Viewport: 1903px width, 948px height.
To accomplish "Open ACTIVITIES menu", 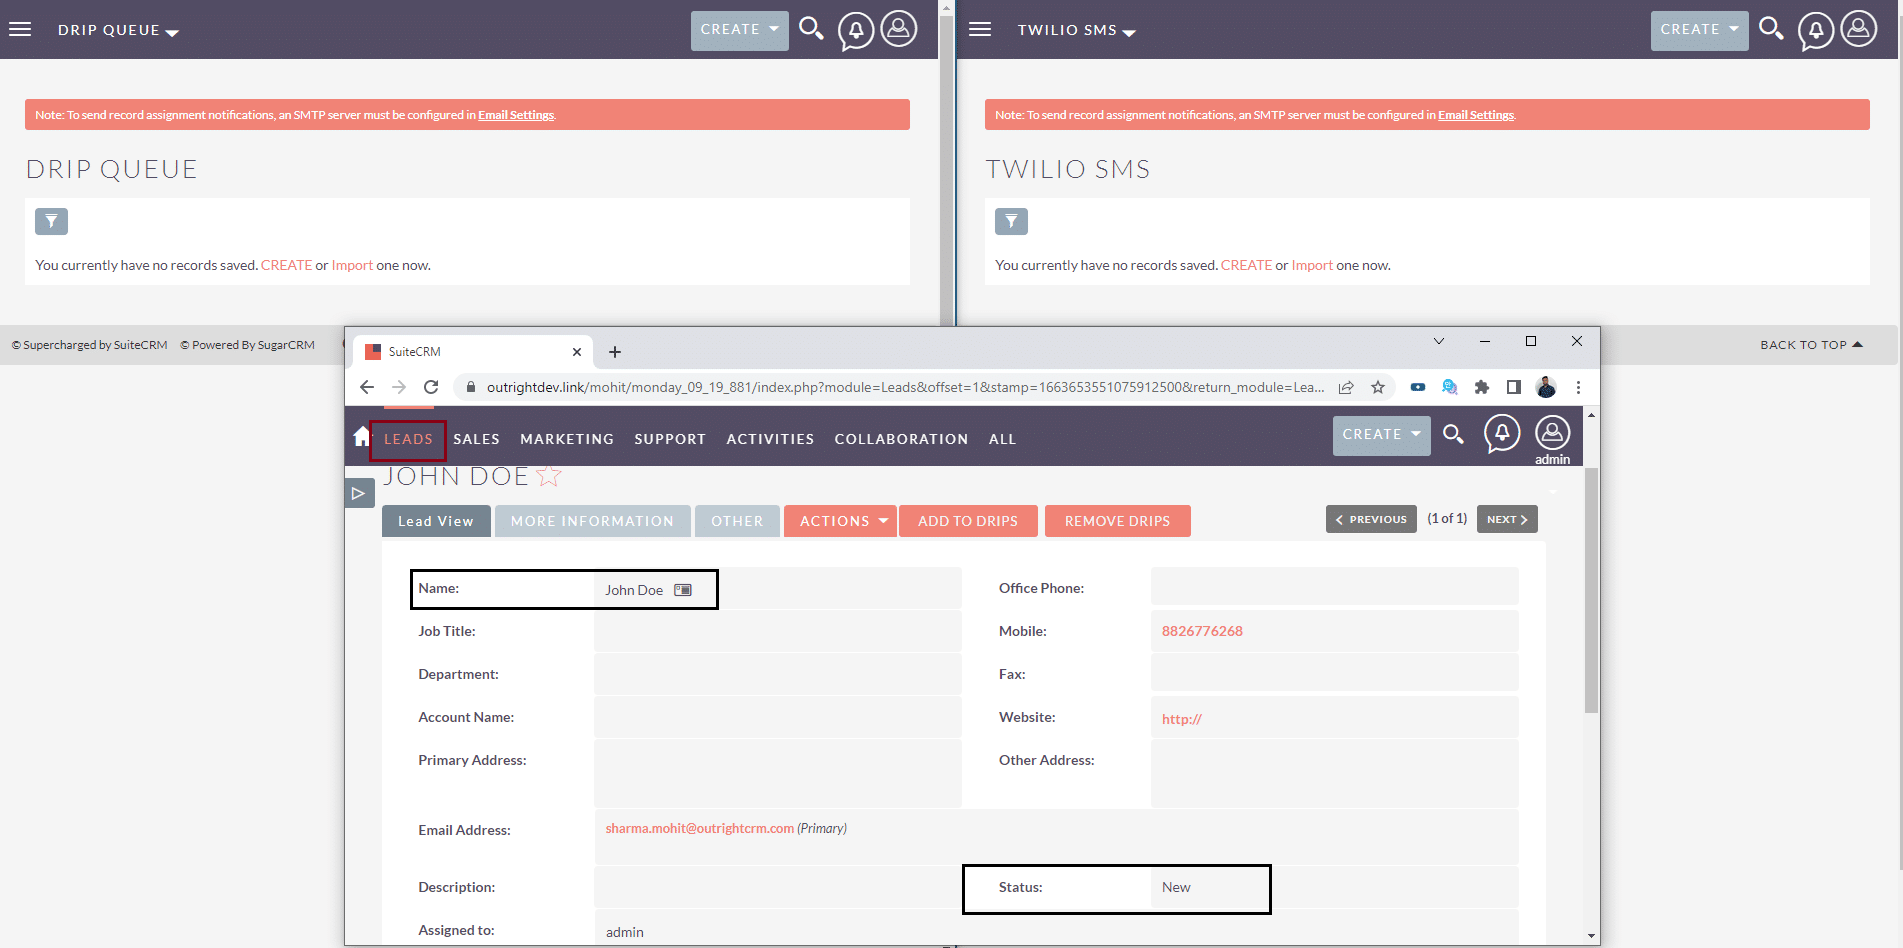I will (x=770, y=439).
